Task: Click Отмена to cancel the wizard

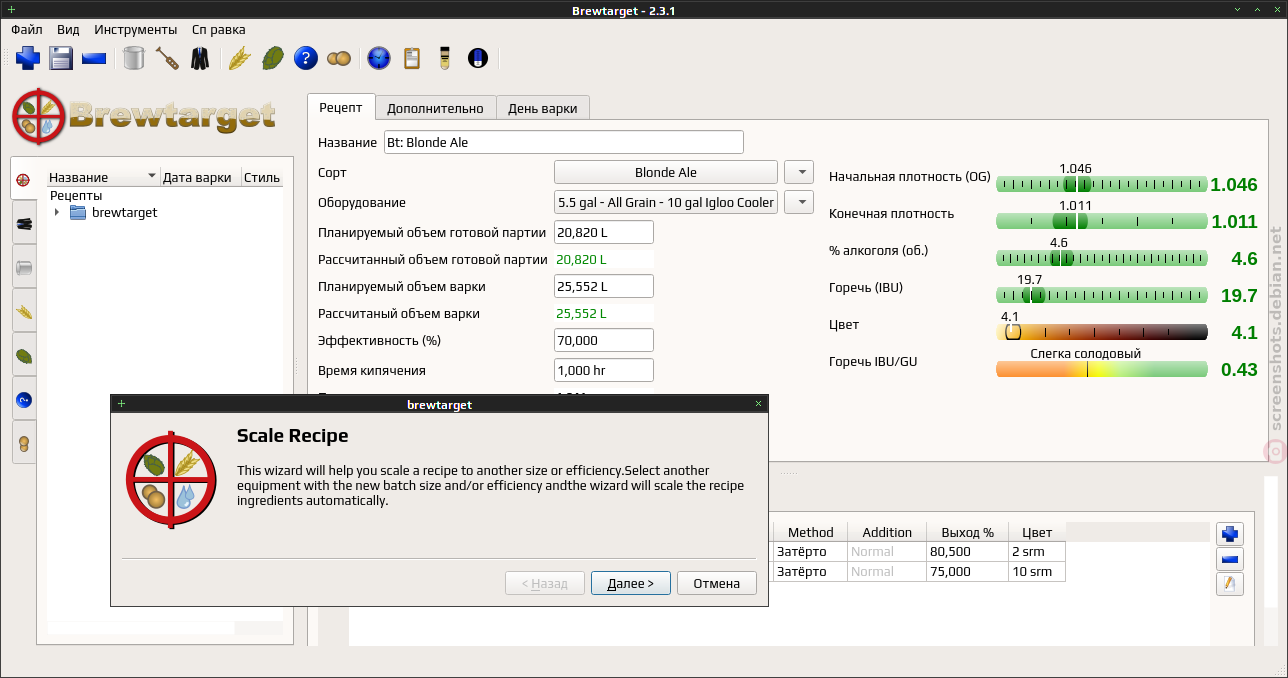Action: [717, 583]
